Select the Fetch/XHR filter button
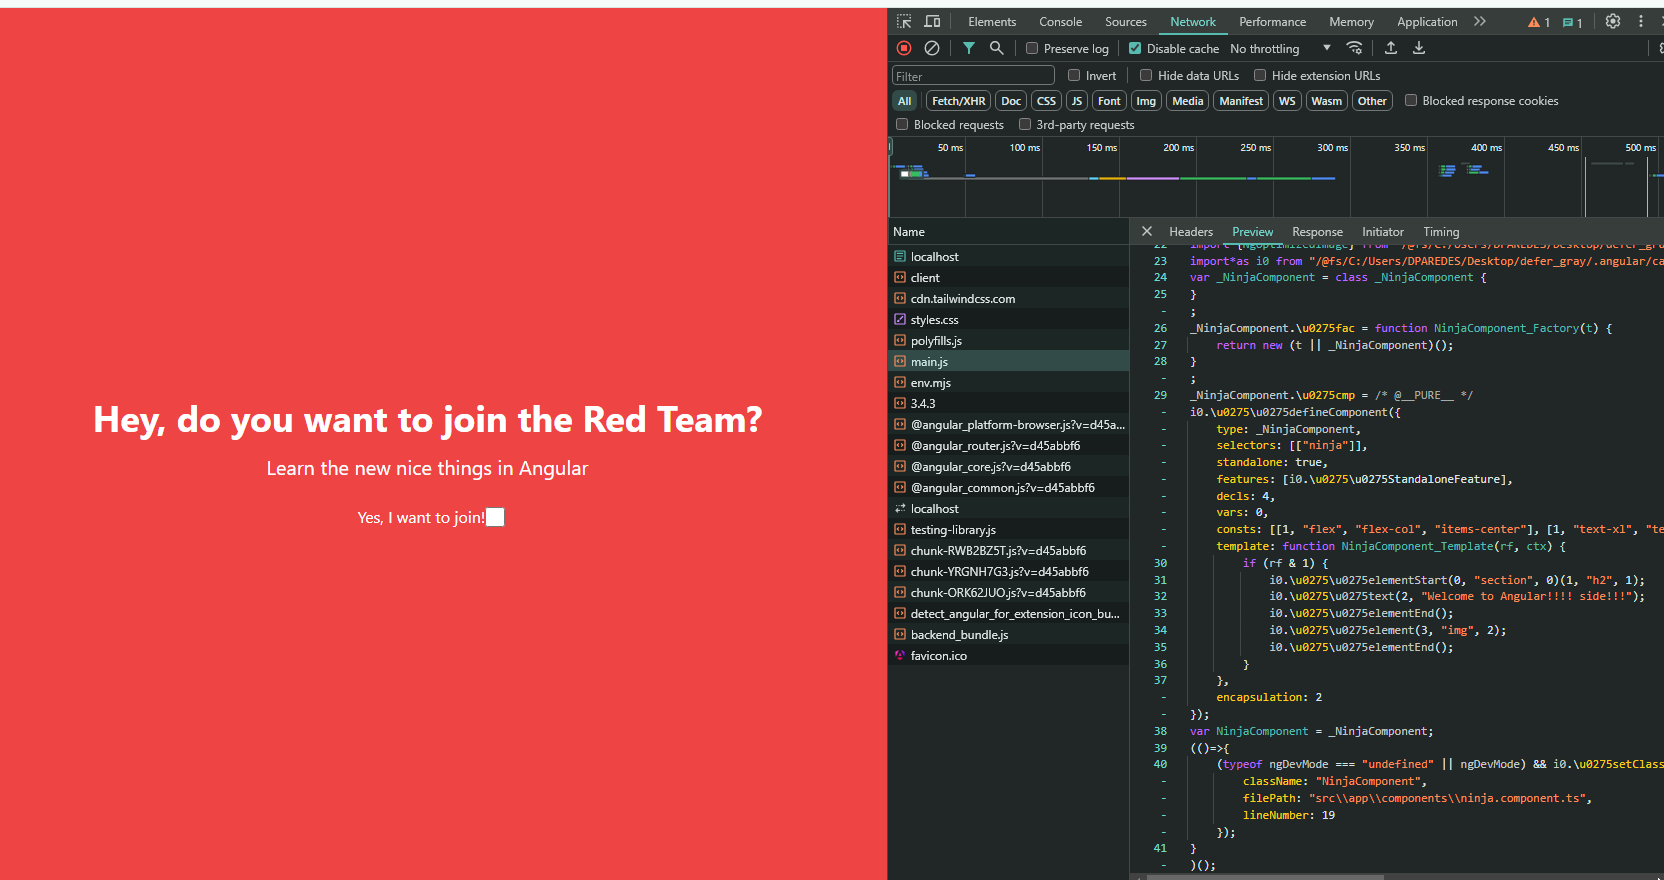This screenshot has height=880, width=1664. point(959,101)
